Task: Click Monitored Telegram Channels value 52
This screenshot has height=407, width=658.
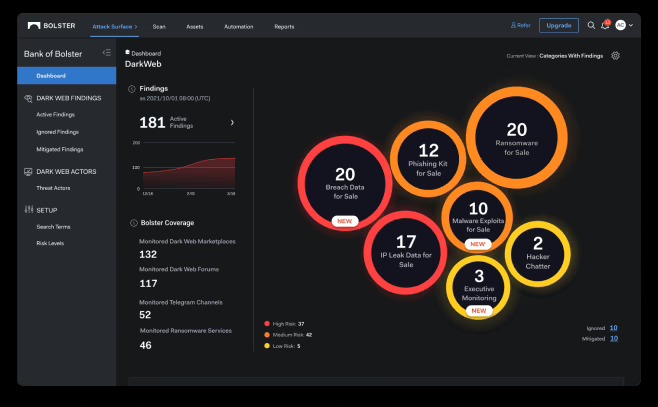Action: [145, 315]
